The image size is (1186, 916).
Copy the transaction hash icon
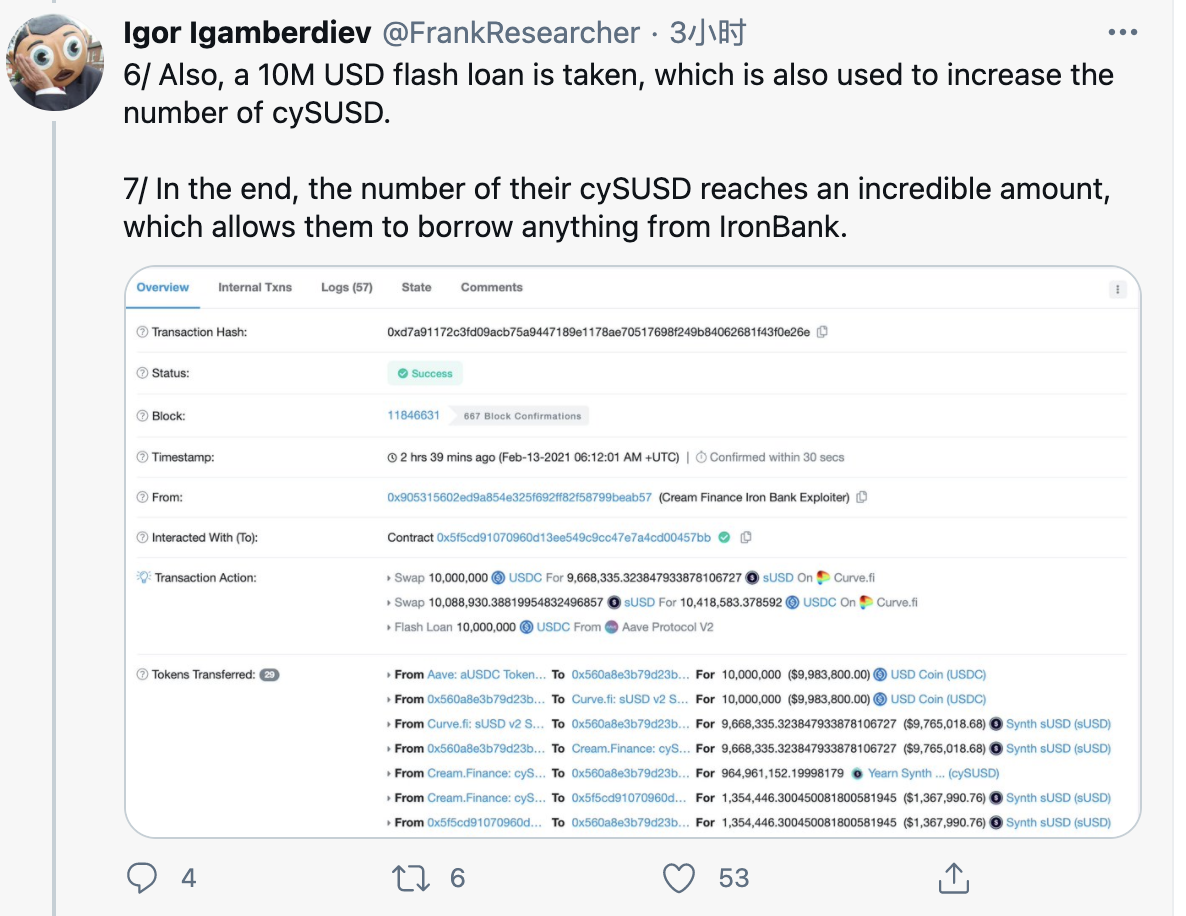point(823,332)
